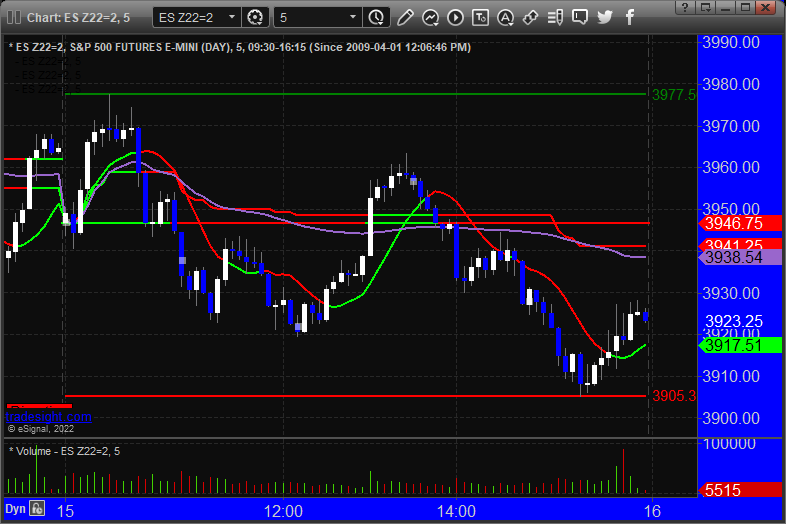
Task: Click the panel grip icon left of Chart title
Action: 14,18
